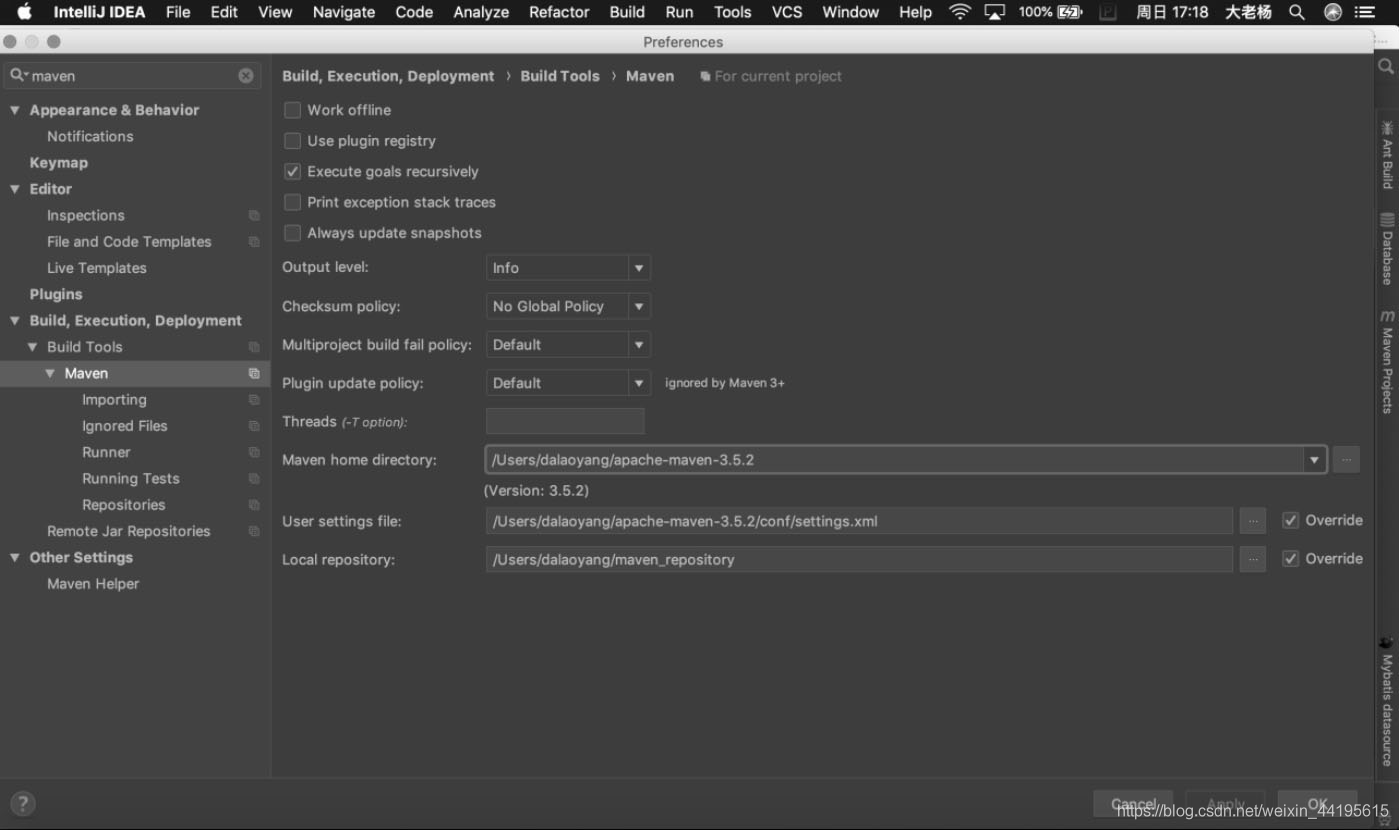Click the AirPlay display icon
This screenshot has width=1399, height=830.
[994, 12]
